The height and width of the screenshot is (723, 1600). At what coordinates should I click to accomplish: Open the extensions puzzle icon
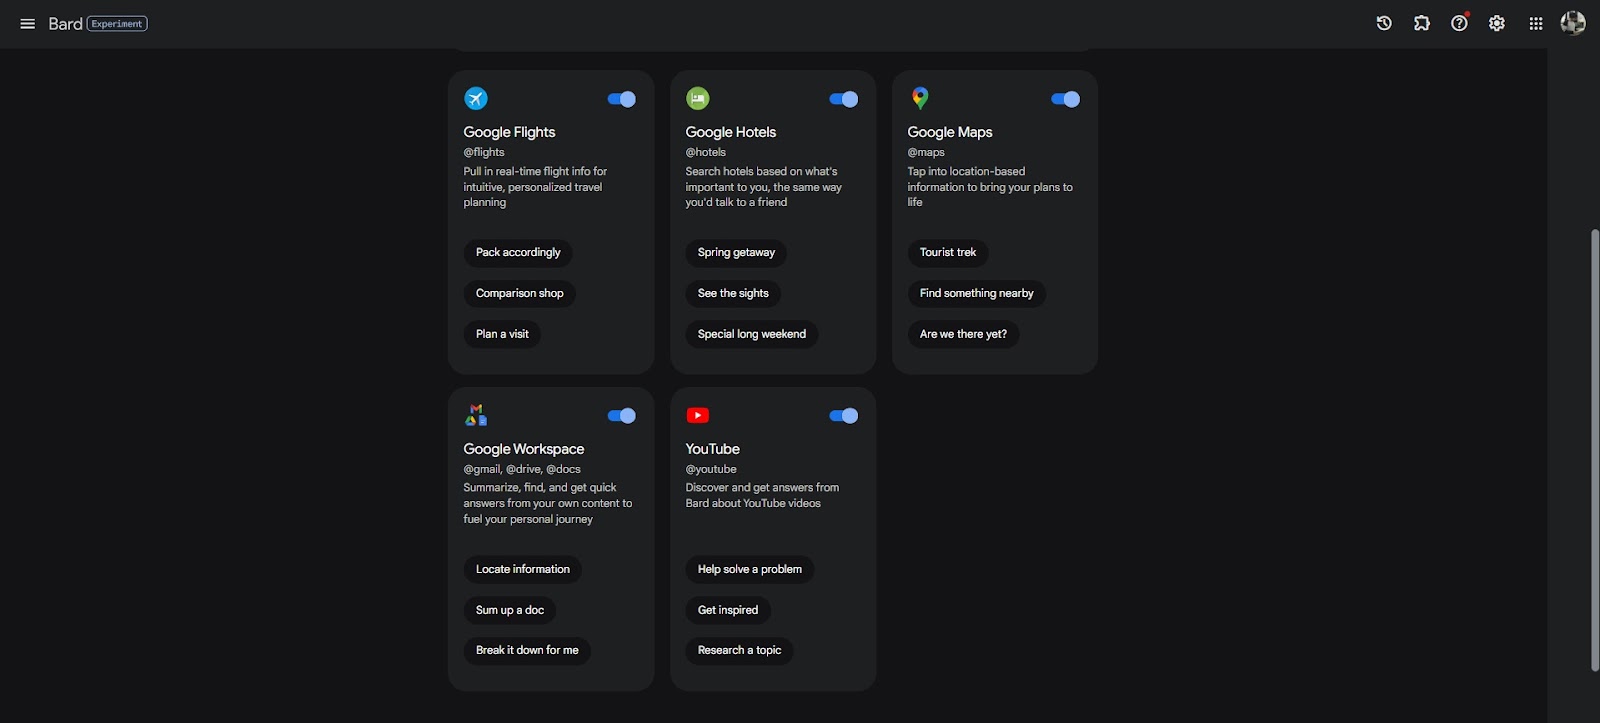1422,23
